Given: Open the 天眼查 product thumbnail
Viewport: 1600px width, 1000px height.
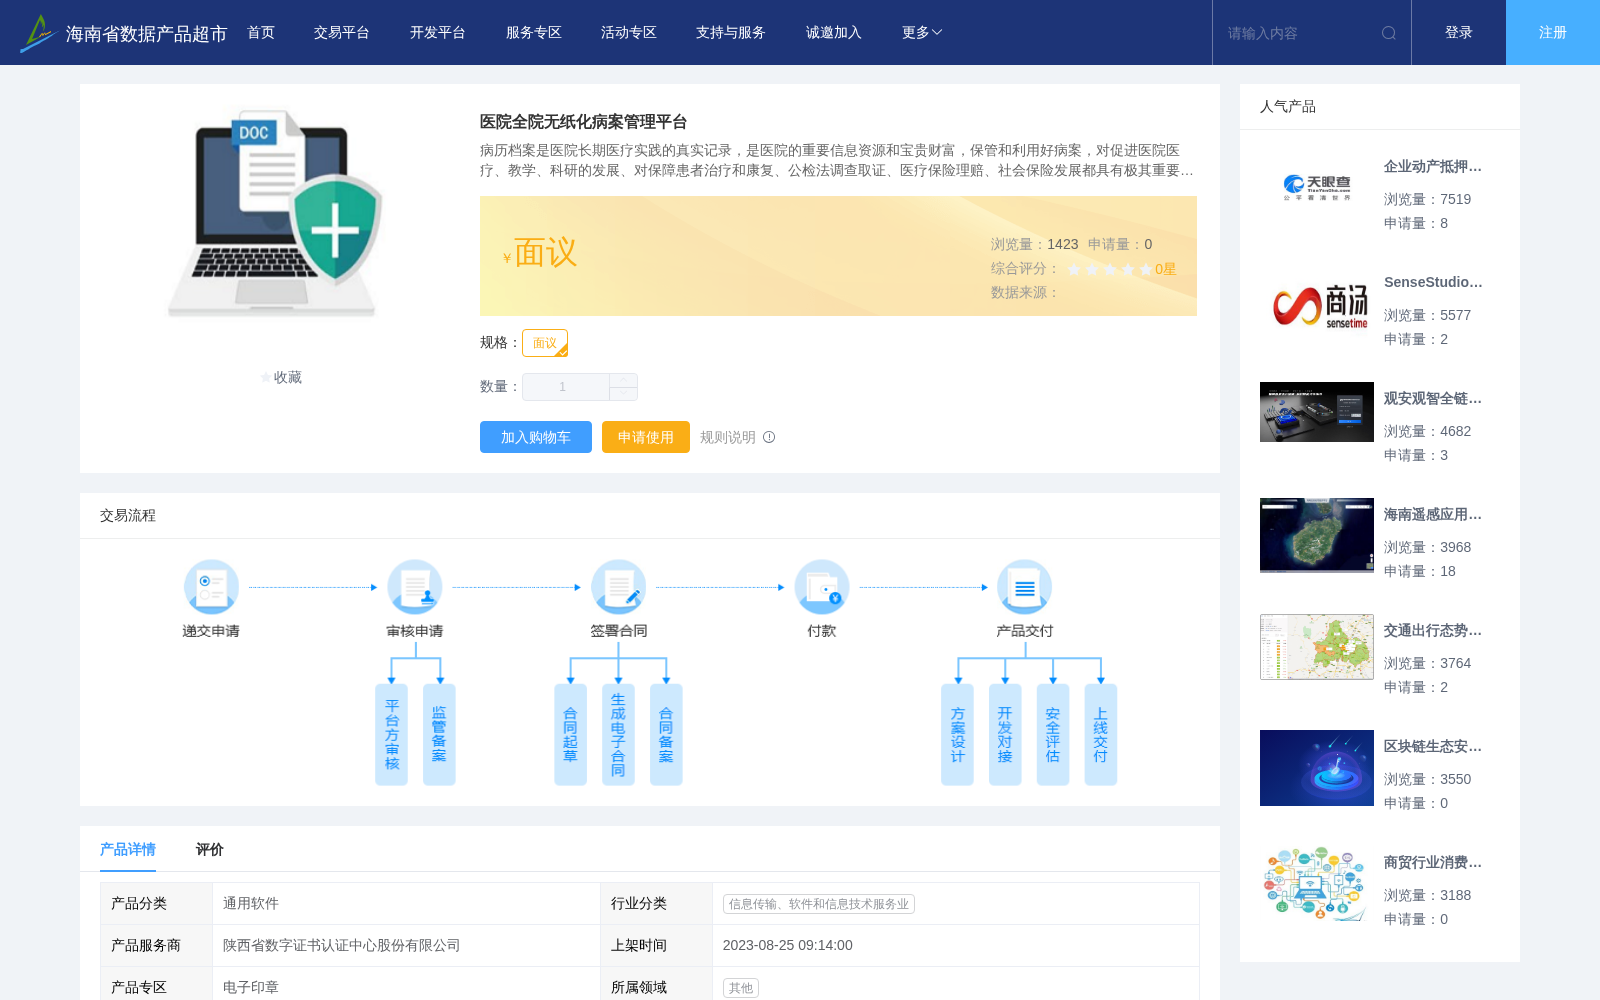Looking at the screenshot, I should pos(1317,188).
